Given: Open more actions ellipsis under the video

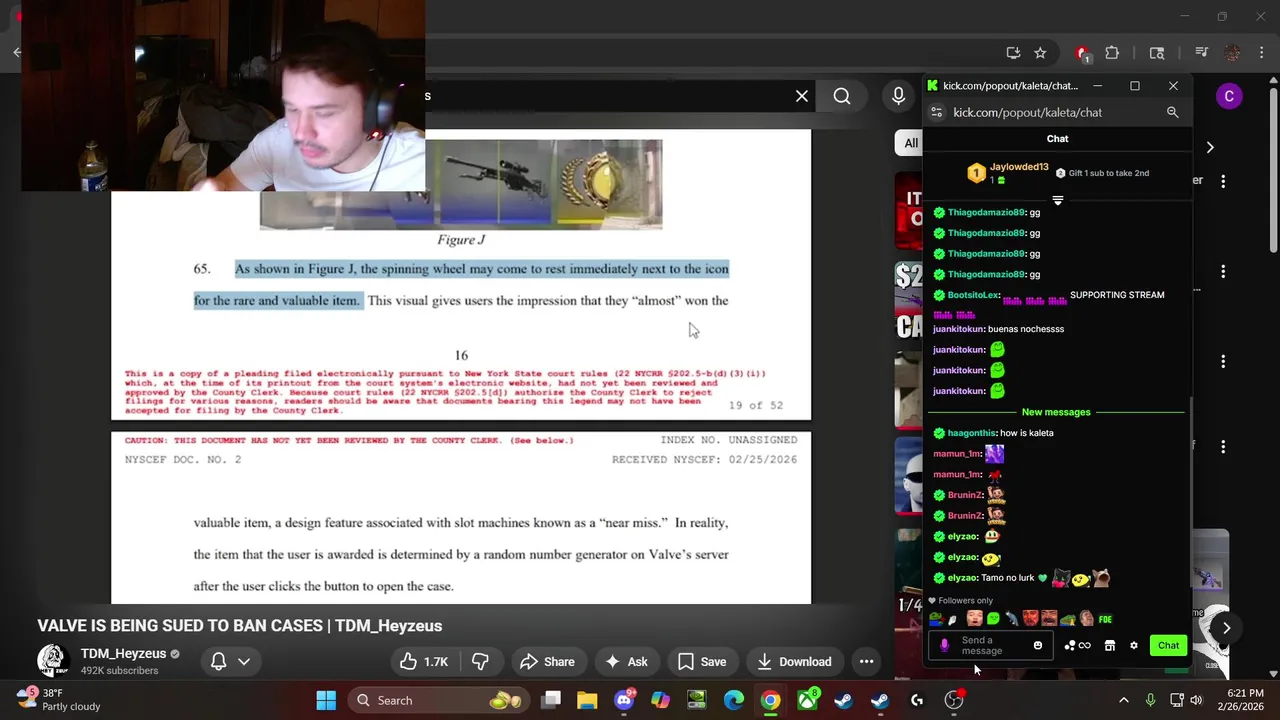Looking at the screenshot, I should [866, 661].
